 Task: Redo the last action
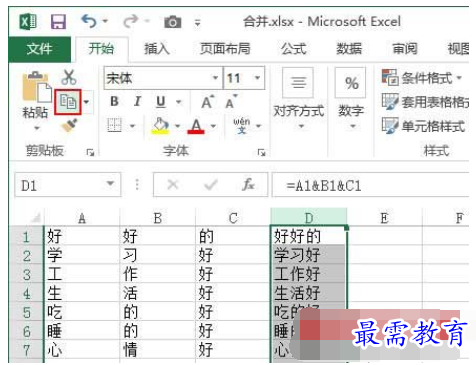[130, 21]
